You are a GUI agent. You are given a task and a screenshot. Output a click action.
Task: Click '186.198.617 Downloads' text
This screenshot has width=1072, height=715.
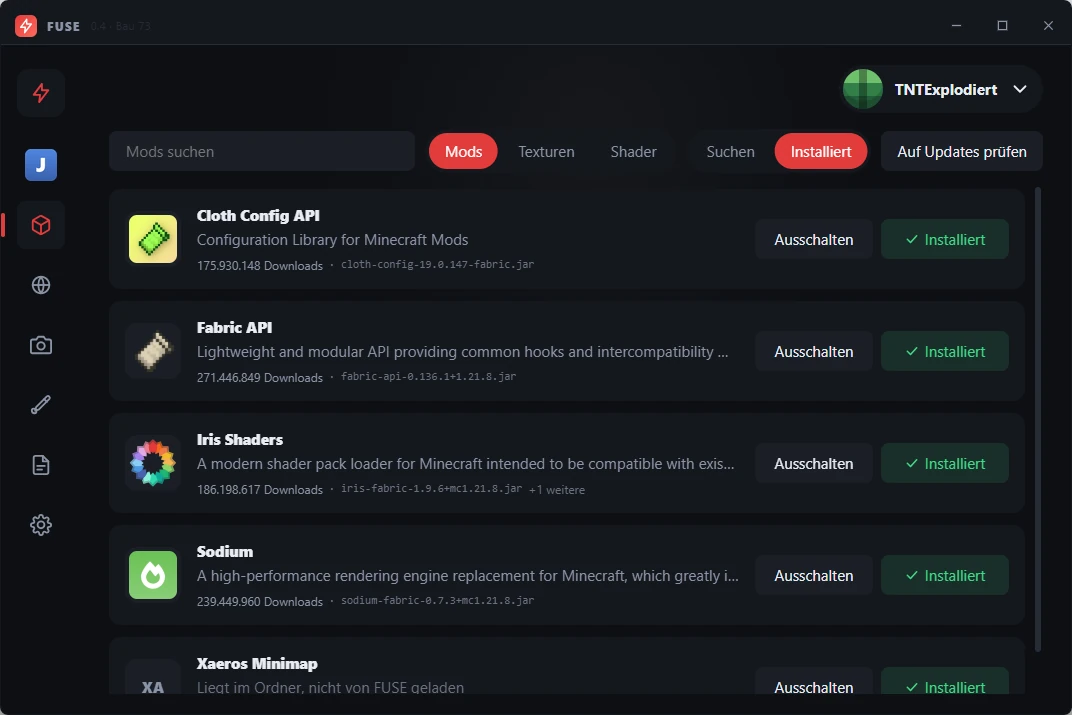260,489
